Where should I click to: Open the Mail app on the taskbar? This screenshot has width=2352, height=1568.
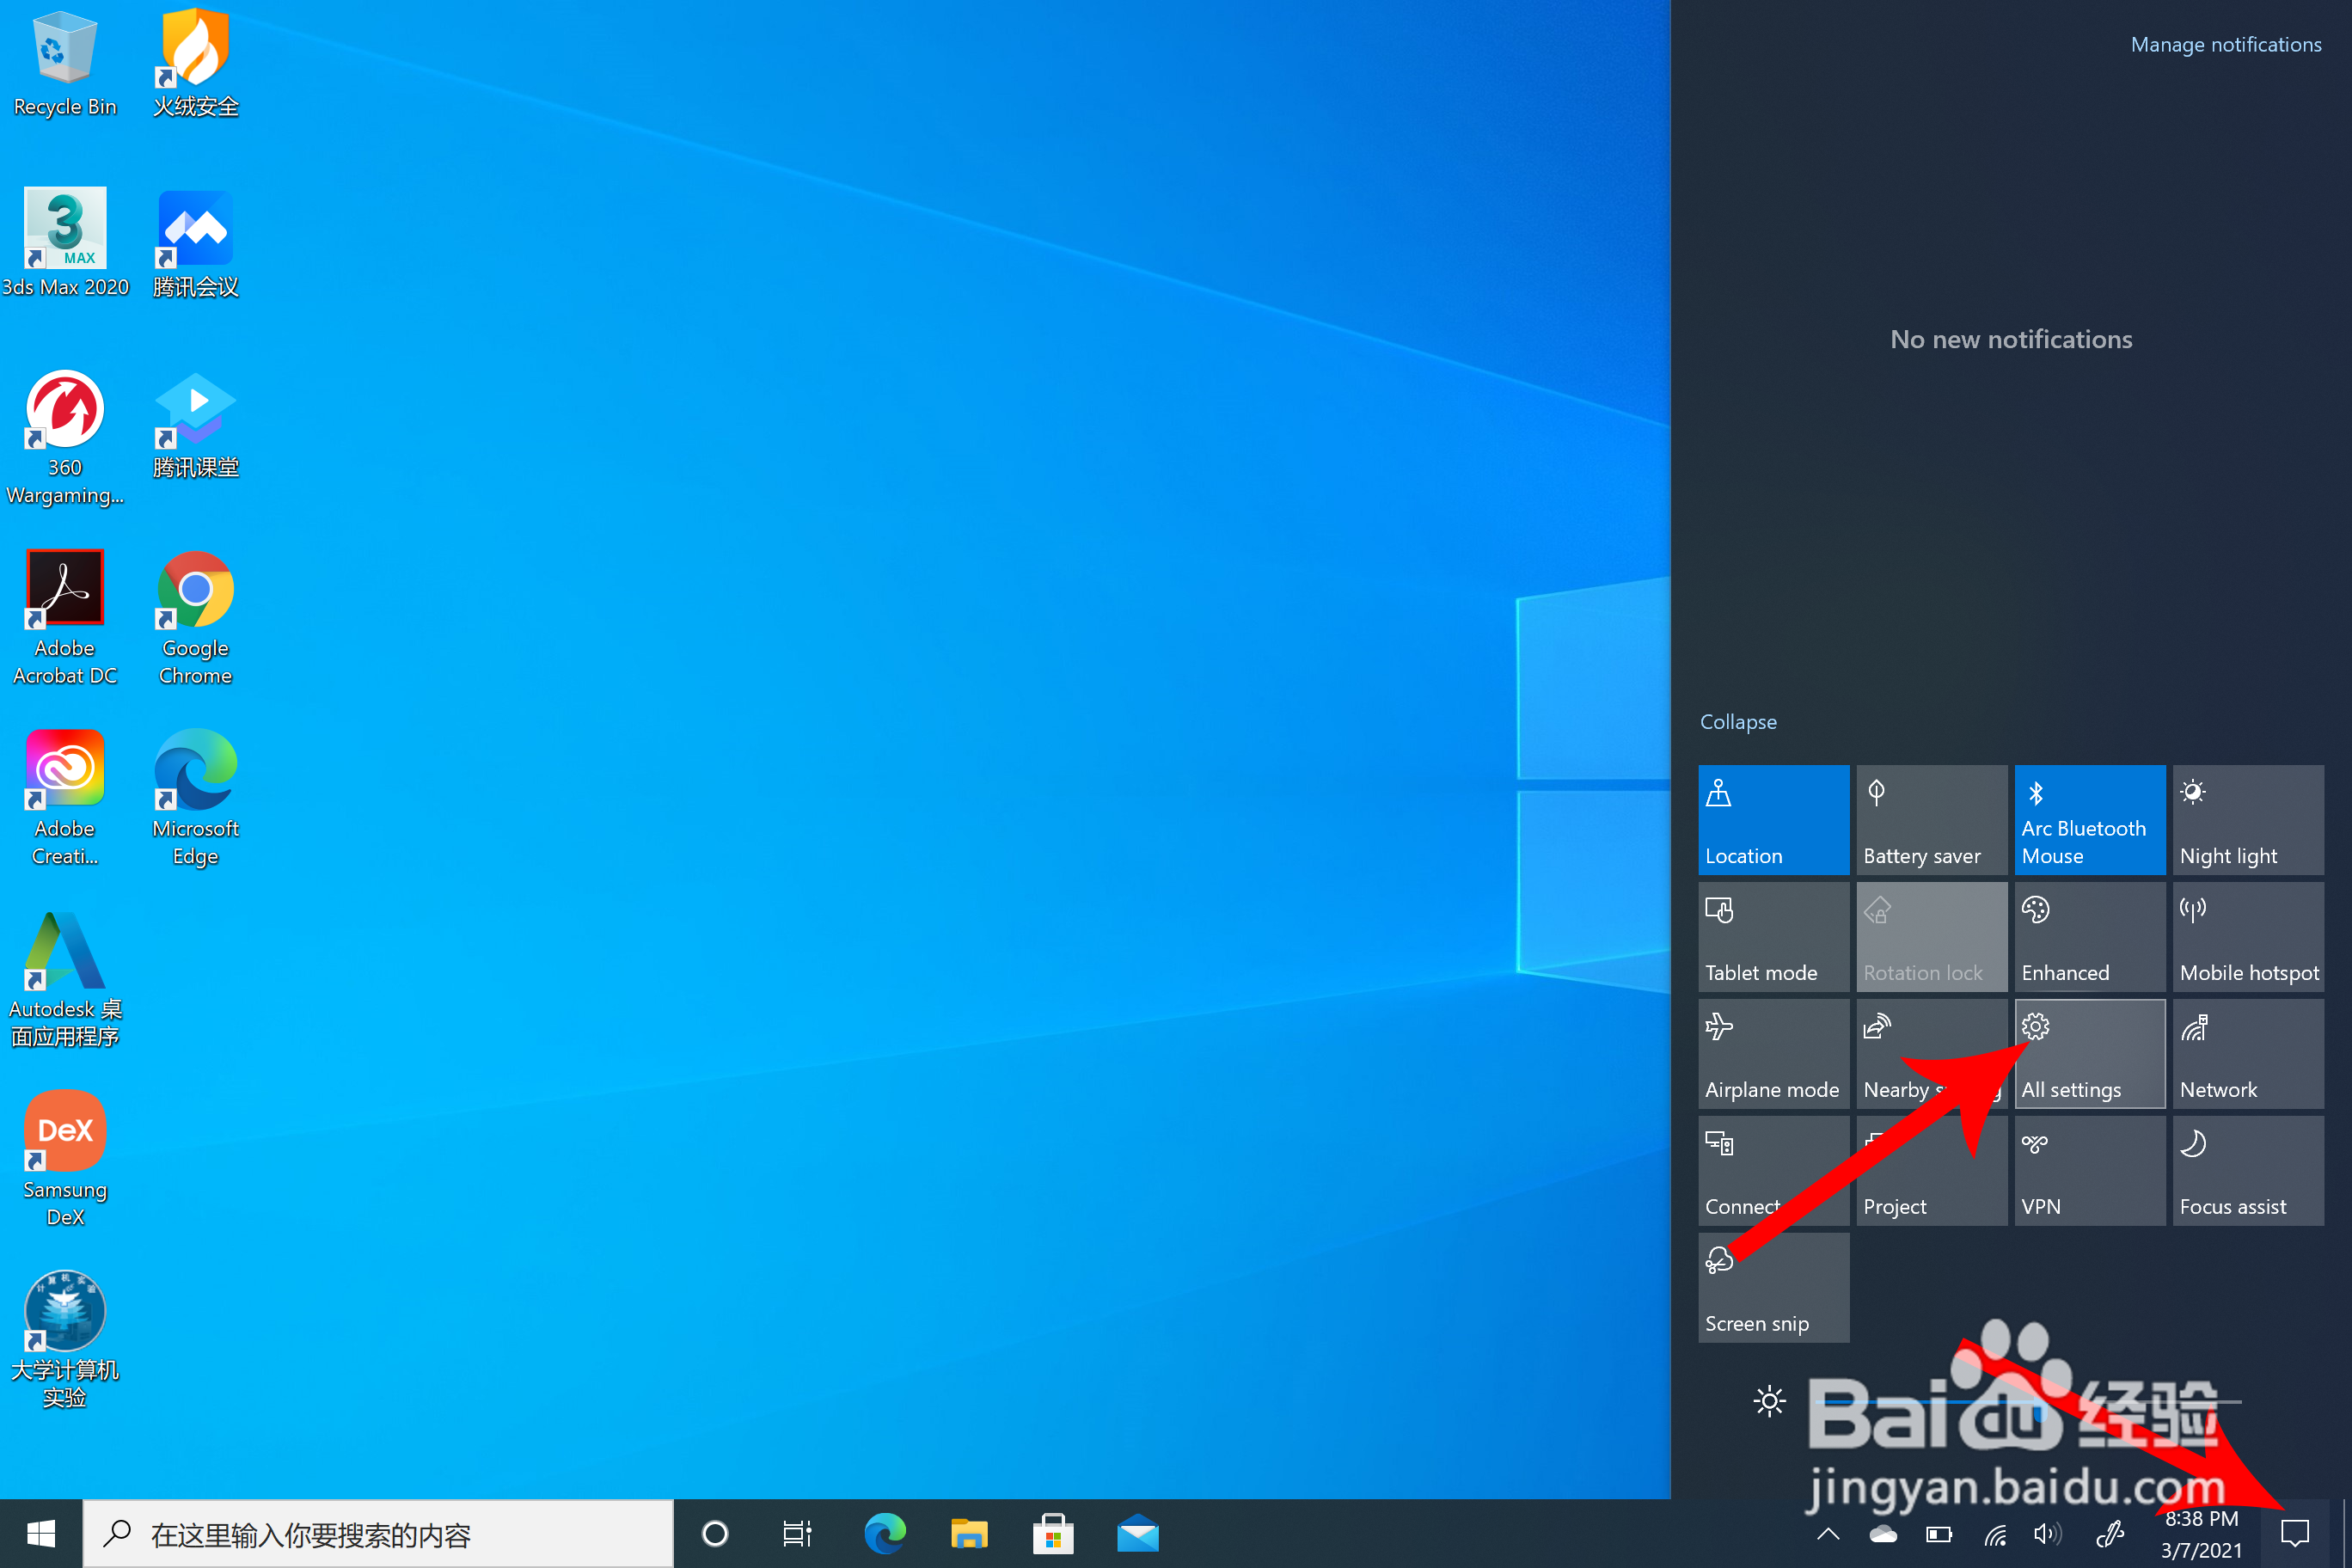[1137, 1533]
